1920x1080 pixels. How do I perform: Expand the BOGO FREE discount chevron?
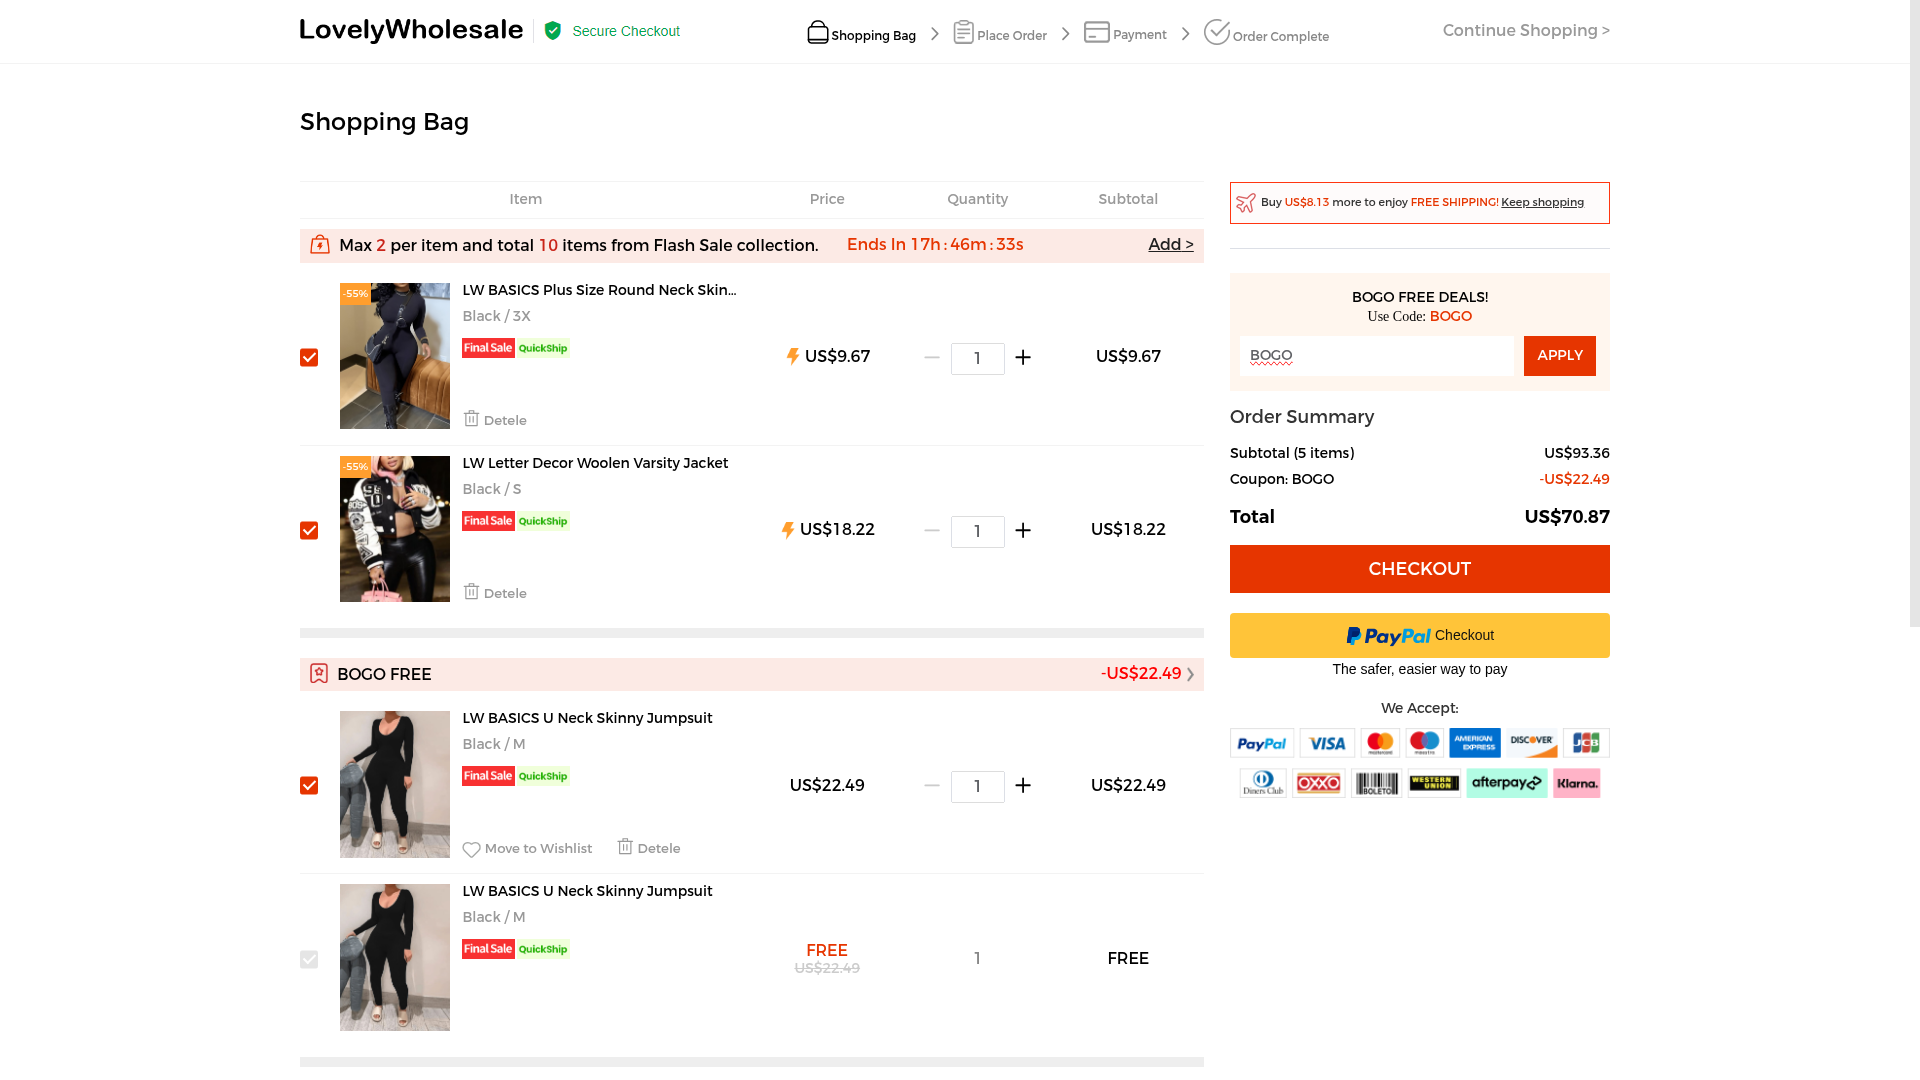[1190, 675]
